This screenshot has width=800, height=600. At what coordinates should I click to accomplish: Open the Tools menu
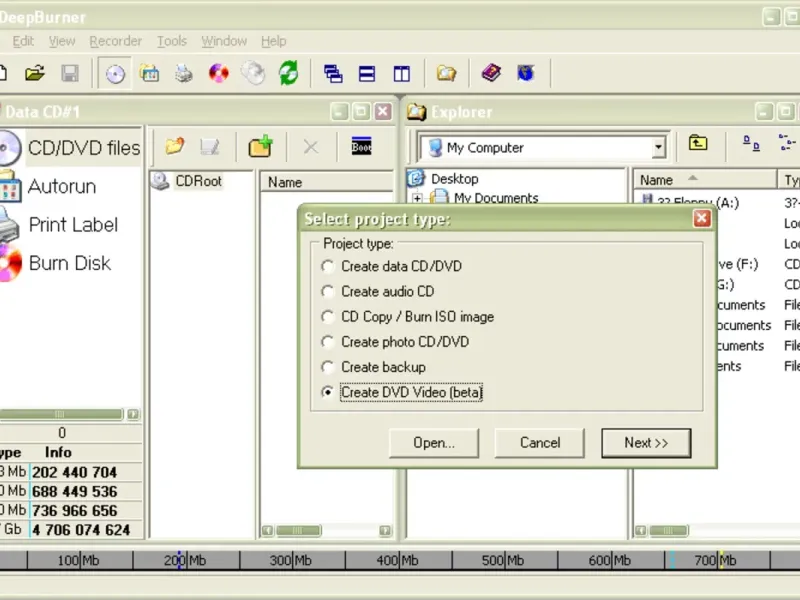(172, 41)
